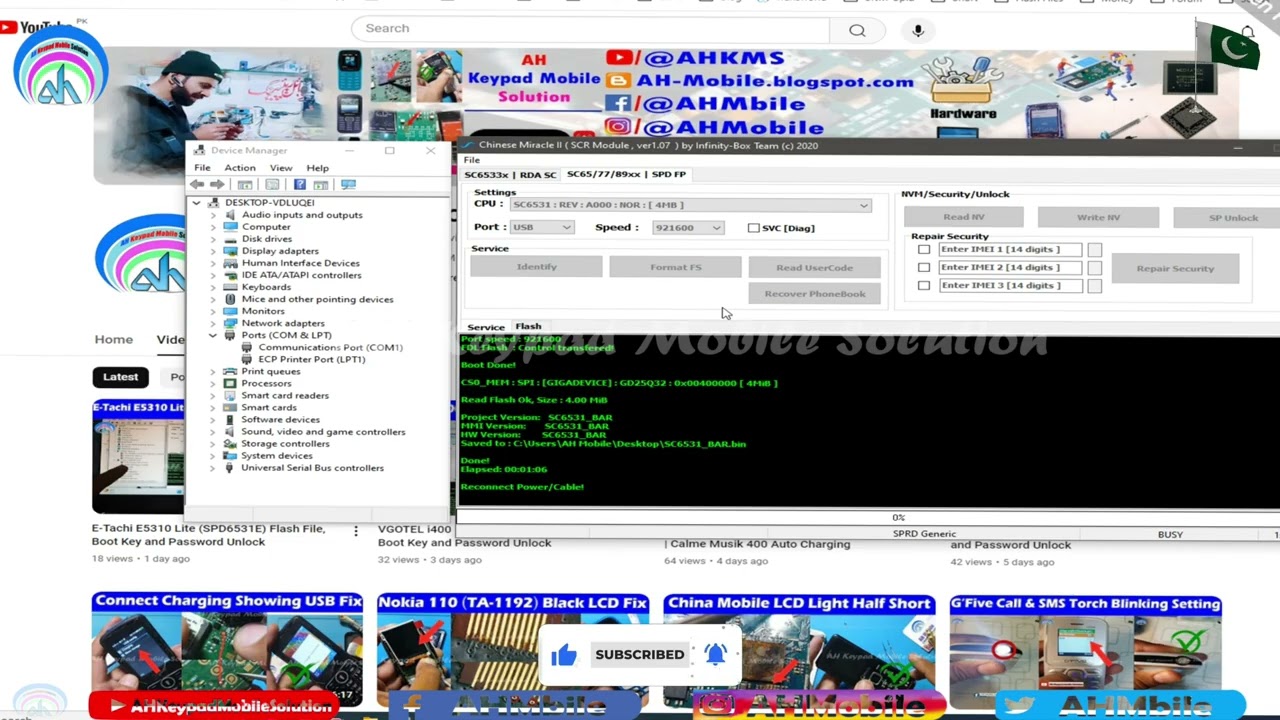Image resolution: width=1280 pixels, height=720 pixels.
Task: Click the YouTube Search input field
Action: (590, 29)
